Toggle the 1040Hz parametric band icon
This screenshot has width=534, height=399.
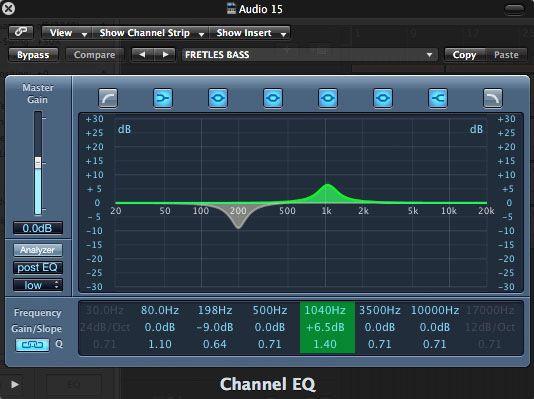click(328, 98)
